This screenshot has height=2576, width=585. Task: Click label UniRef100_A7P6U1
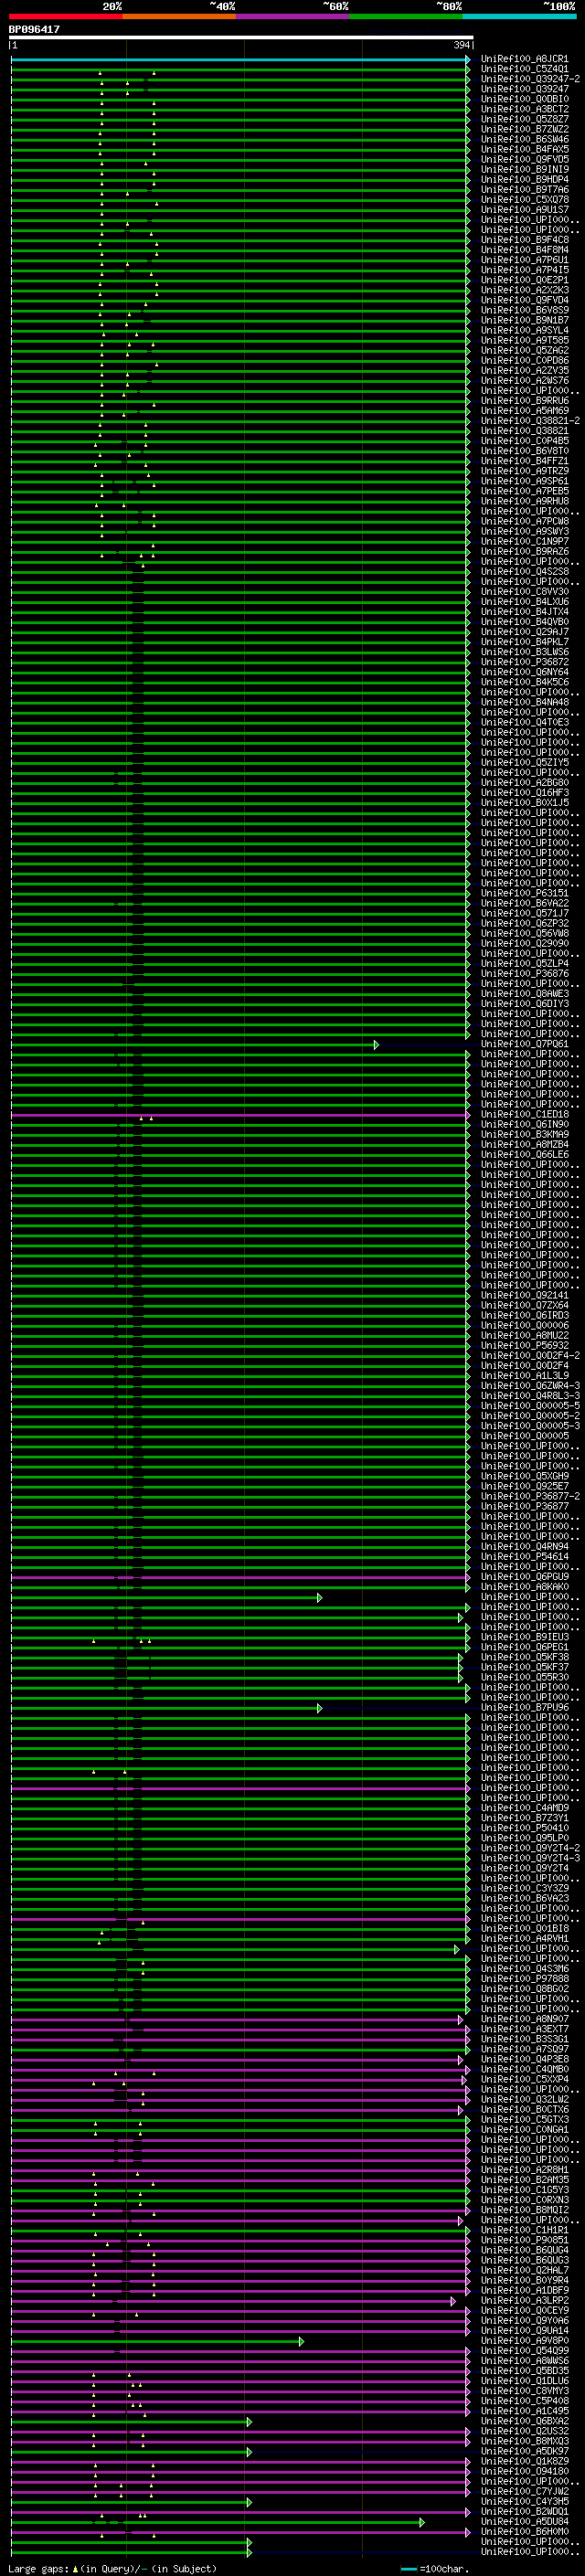point(525,260)
